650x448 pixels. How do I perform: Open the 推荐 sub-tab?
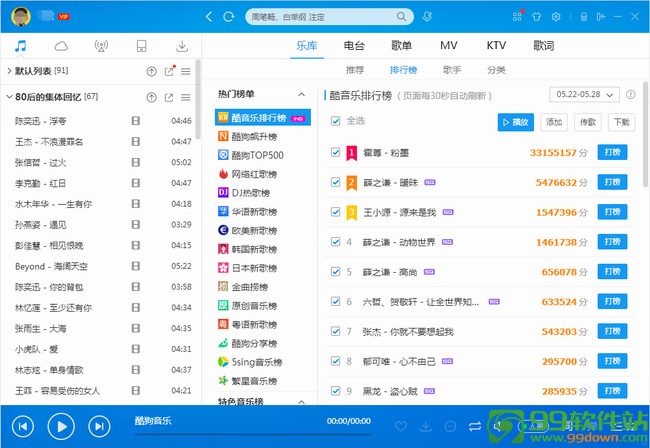pos(355,70)
